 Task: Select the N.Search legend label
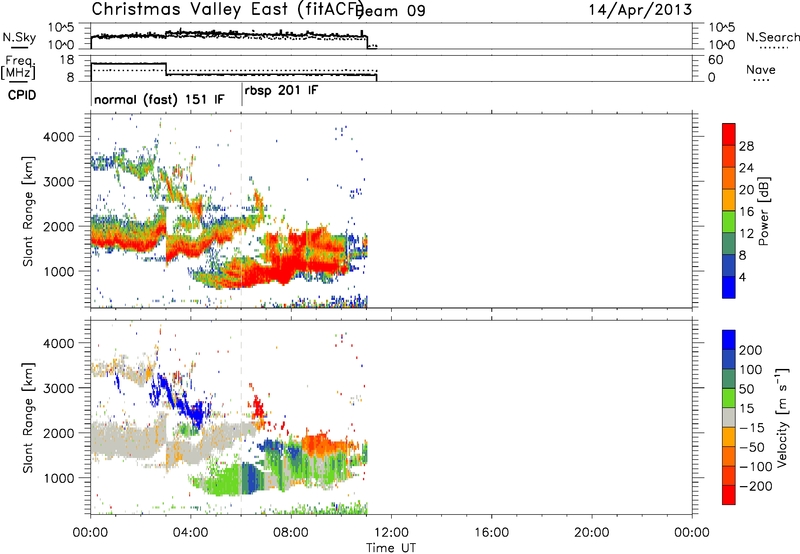pos(772,37)
